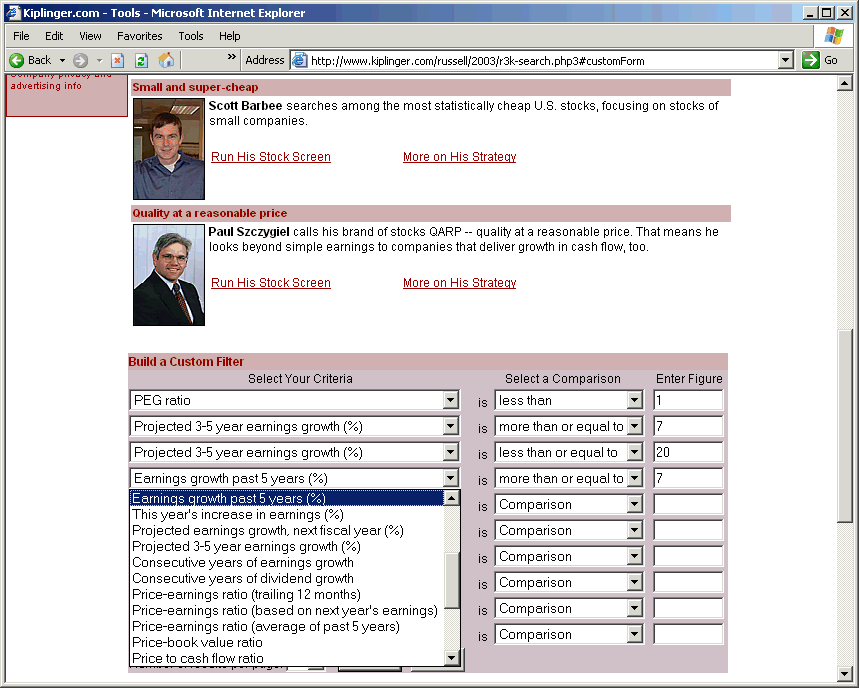Image resolution: width=859 pixels, height=688 pixels.
Task: Click the Forward arrow icon
Action: tap(80, 60)
